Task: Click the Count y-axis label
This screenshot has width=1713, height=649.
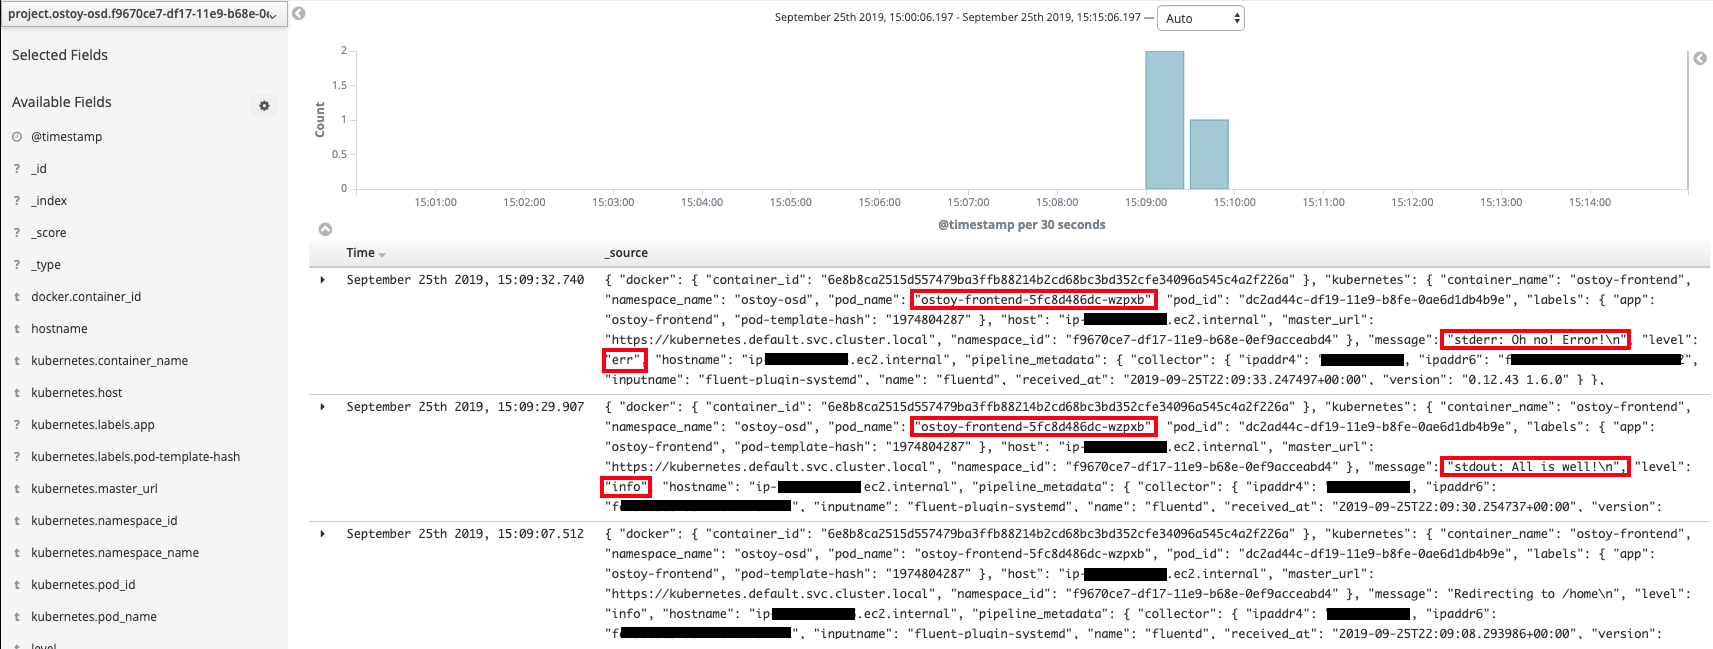Action: pos(320,120)
